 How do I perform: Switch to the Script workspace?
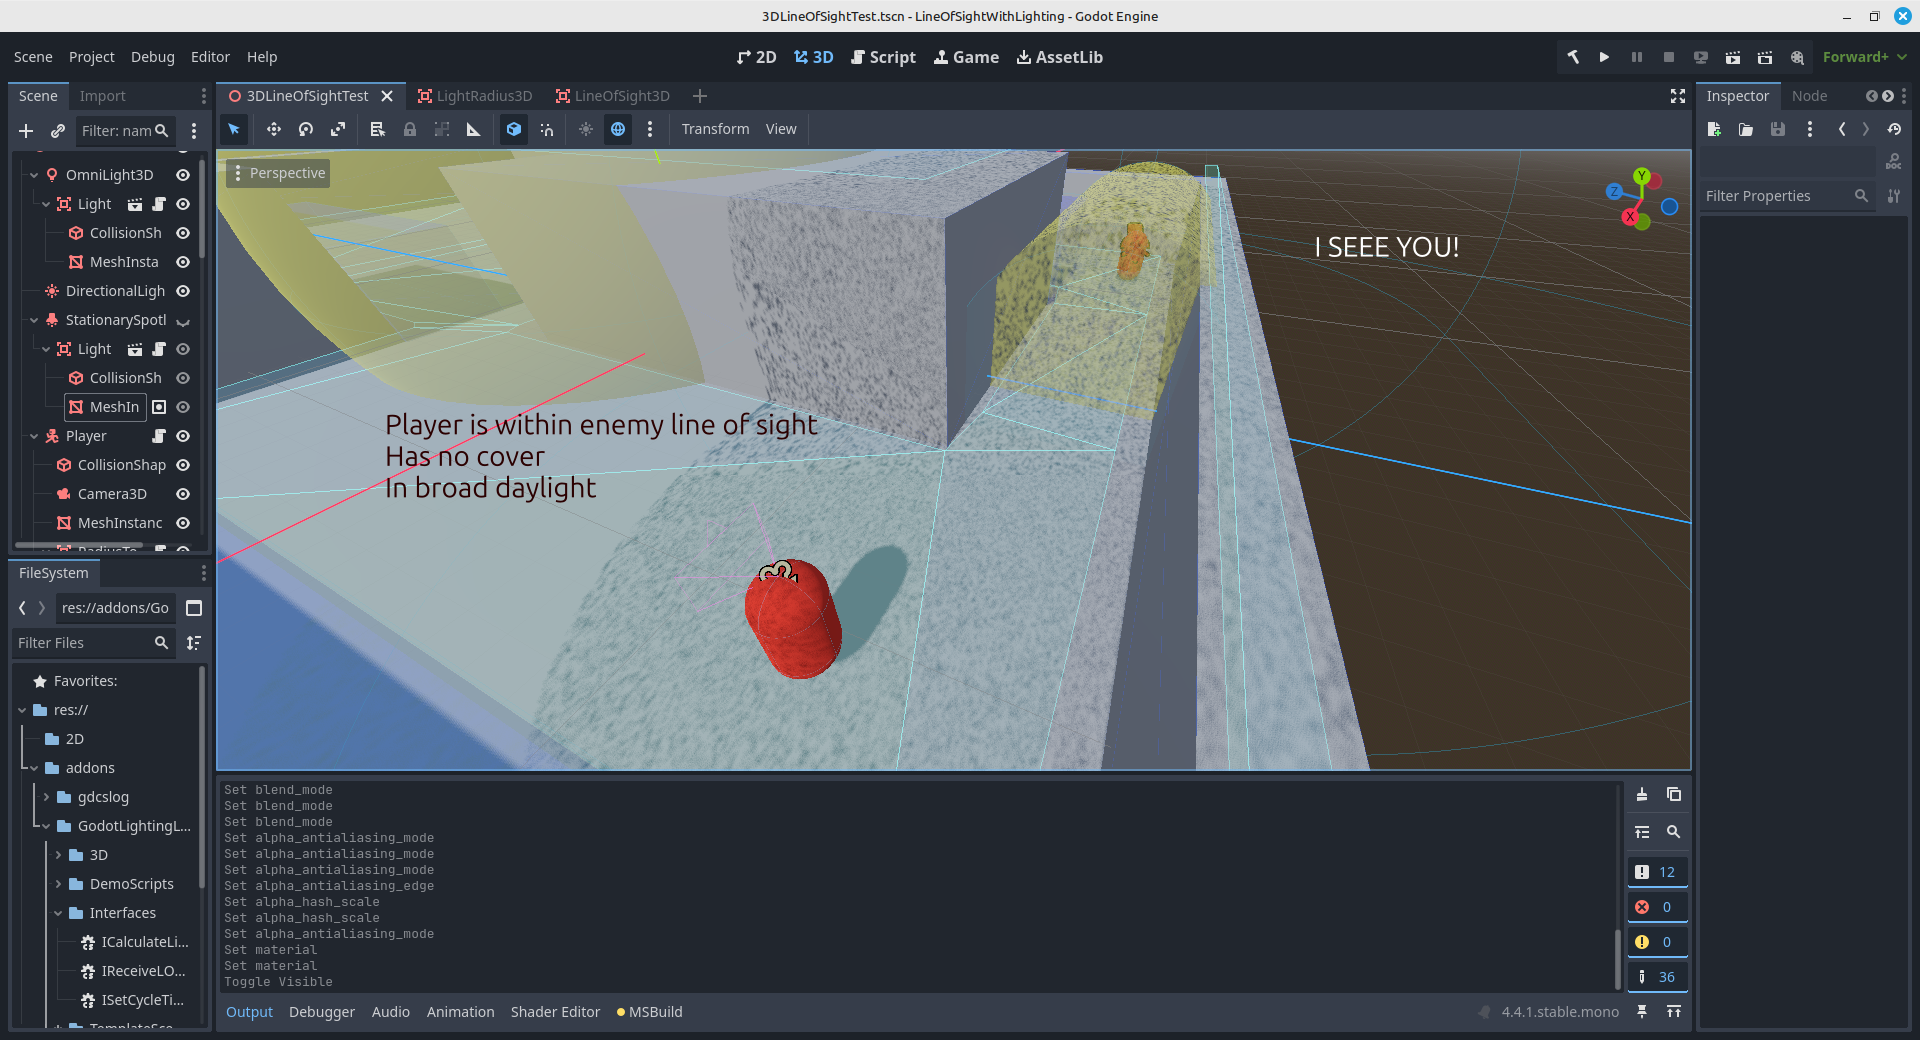pos(883,57)
